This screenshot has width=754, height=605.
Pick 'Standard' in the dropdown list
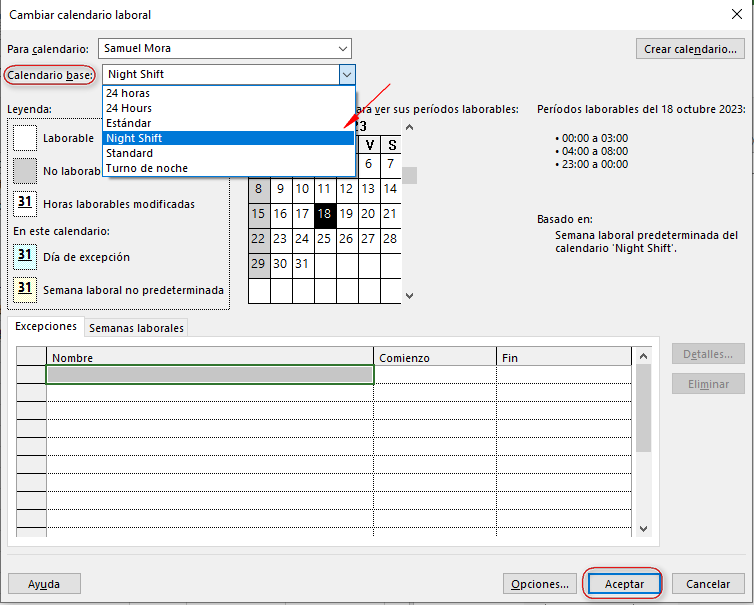click(x=130, y=153)
